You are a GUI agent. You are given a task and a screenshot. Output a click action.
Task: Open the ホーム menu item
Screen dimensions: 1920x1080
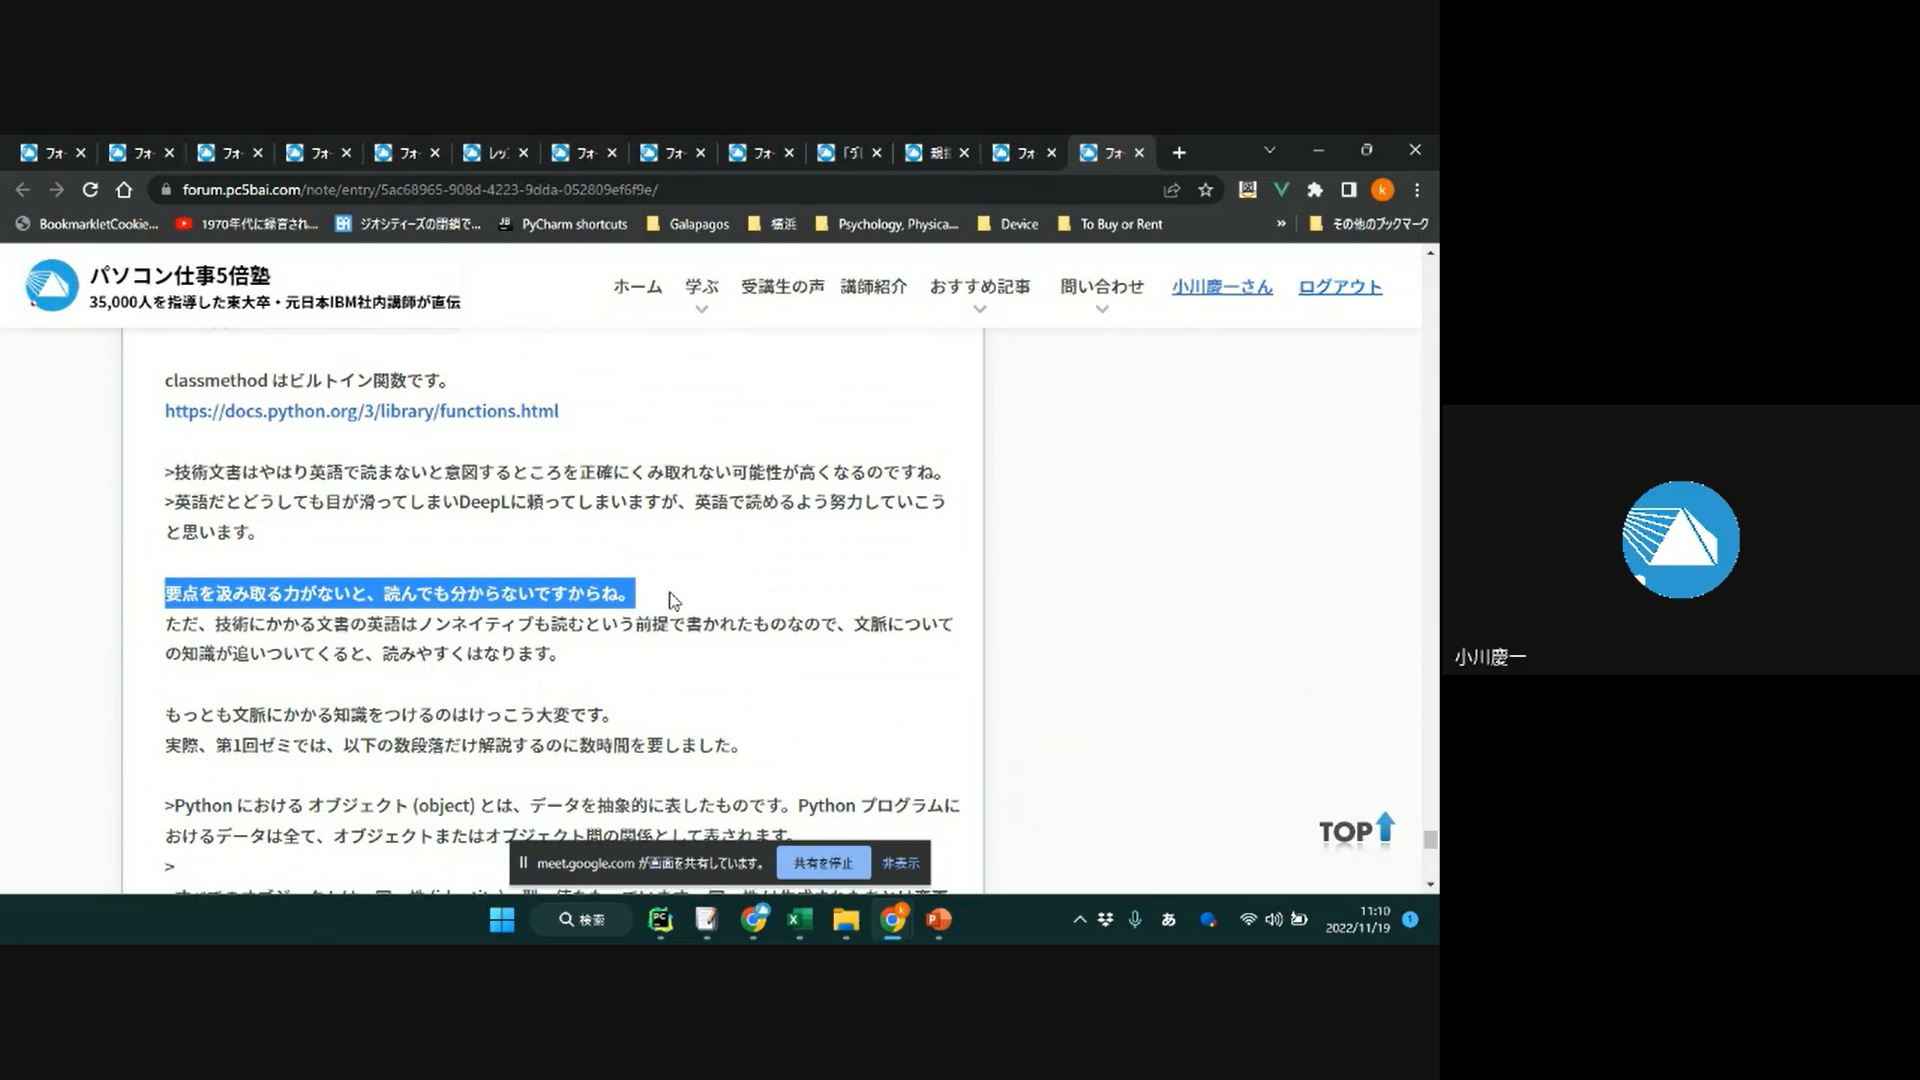click(637, 287)
